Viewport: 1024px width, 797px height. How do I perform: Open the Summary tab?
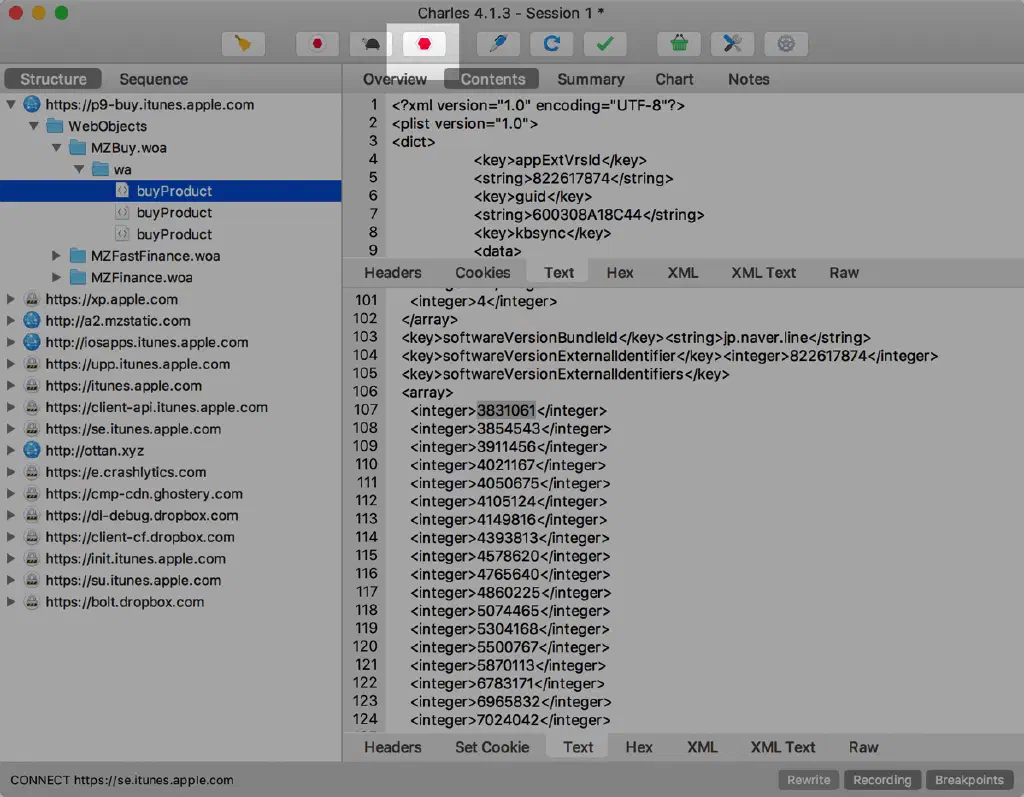point(590,79)
